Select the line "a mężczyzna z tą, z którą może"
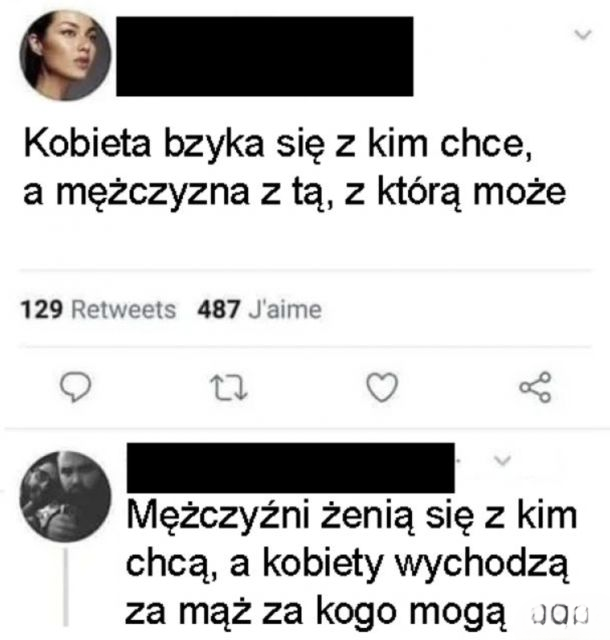Viewport: 610px width, 640px height. pos(295,193)
